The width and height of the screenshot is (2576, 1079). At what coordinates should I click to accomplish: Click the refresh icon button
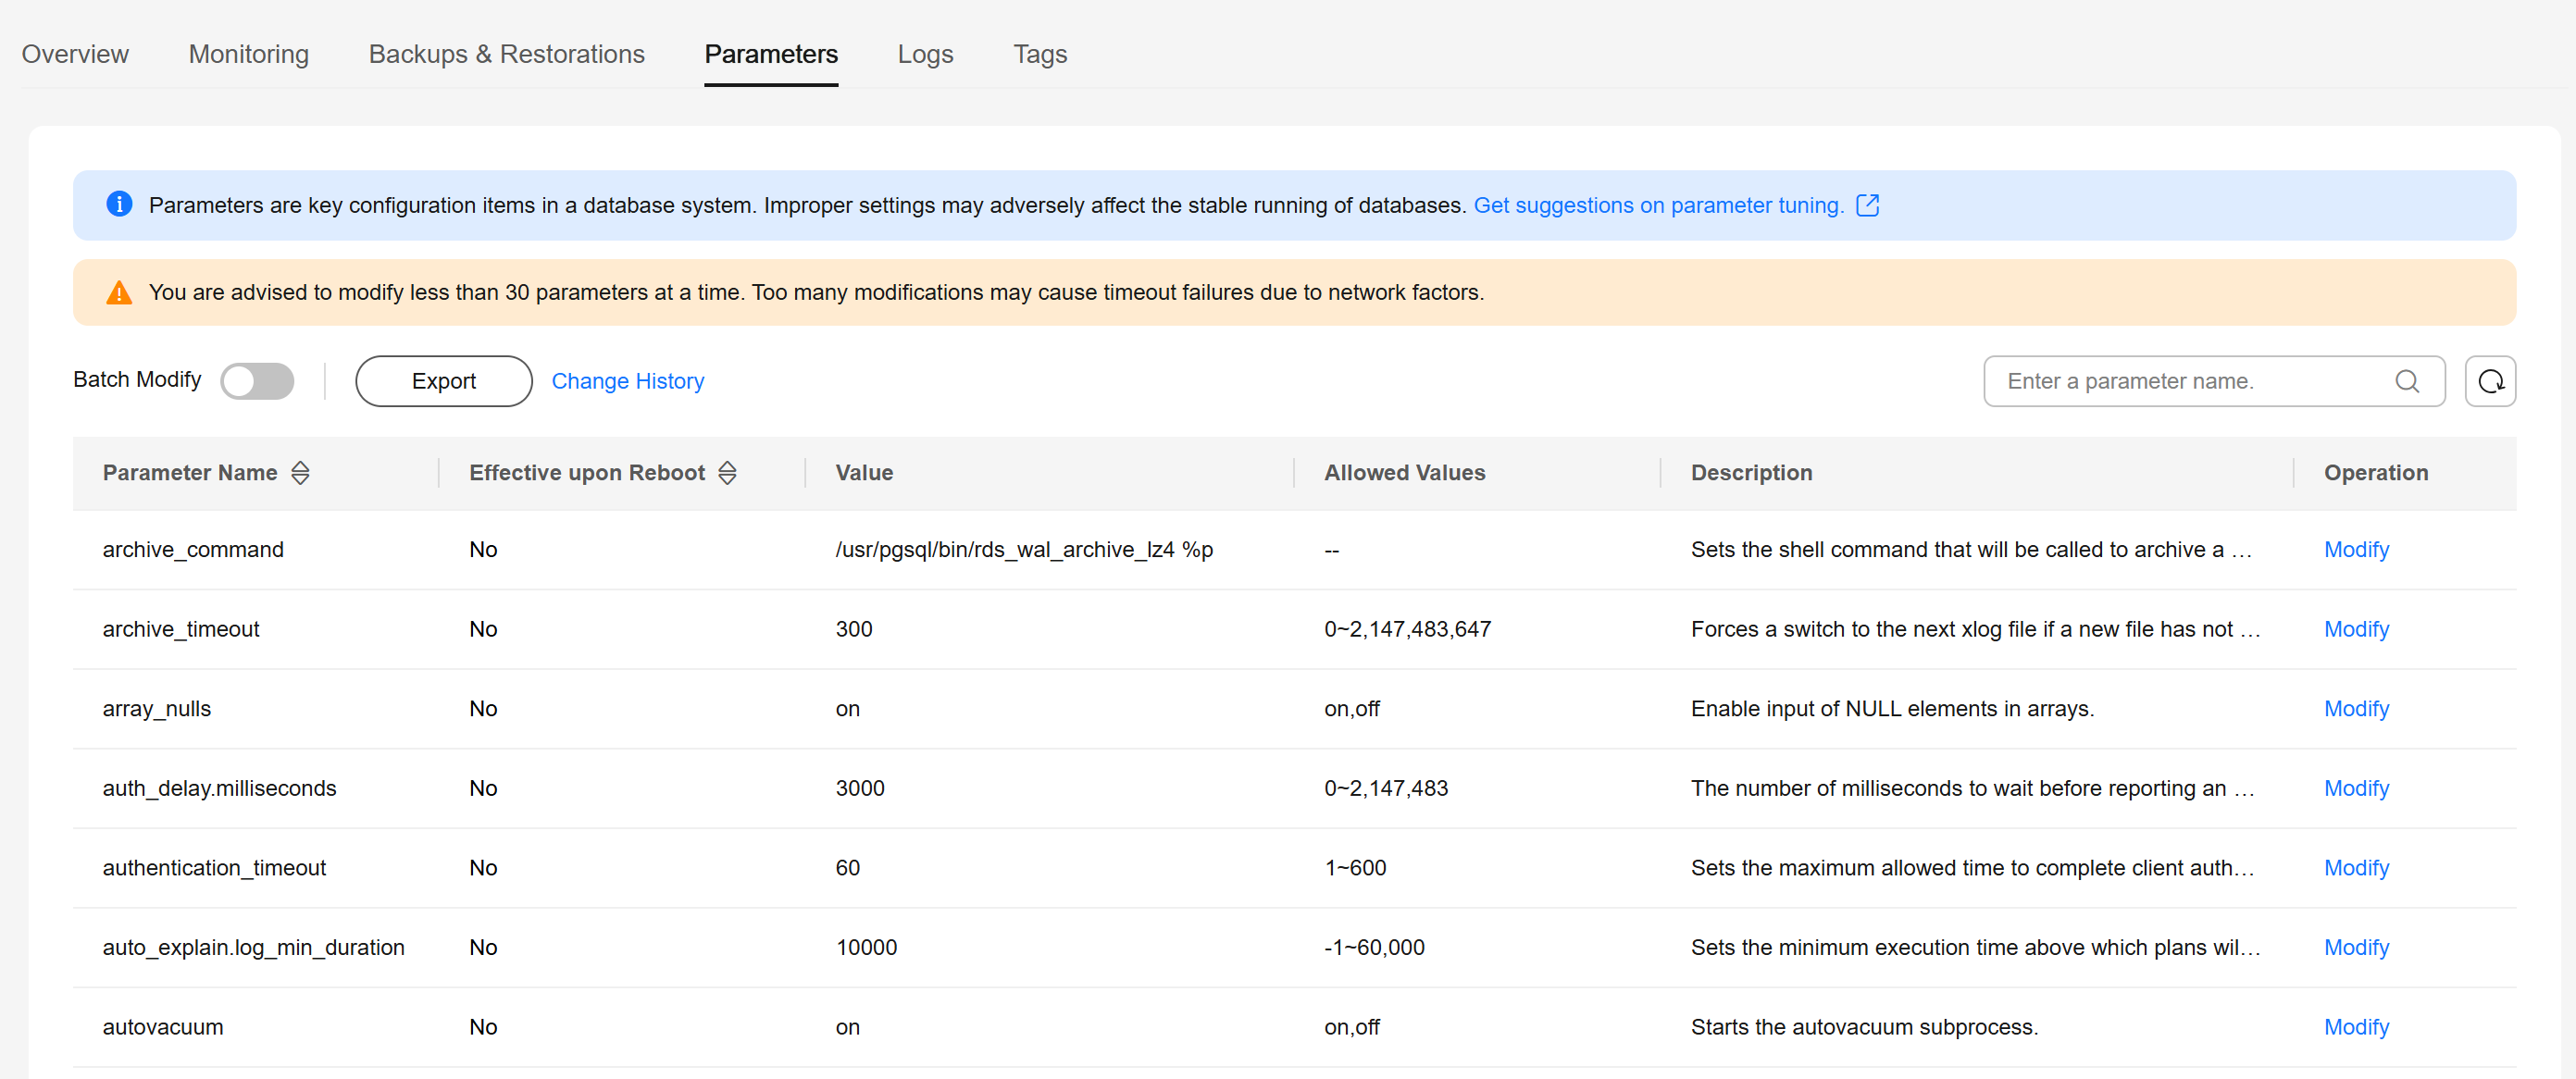pyautogui.click(x=2489, y=381)
